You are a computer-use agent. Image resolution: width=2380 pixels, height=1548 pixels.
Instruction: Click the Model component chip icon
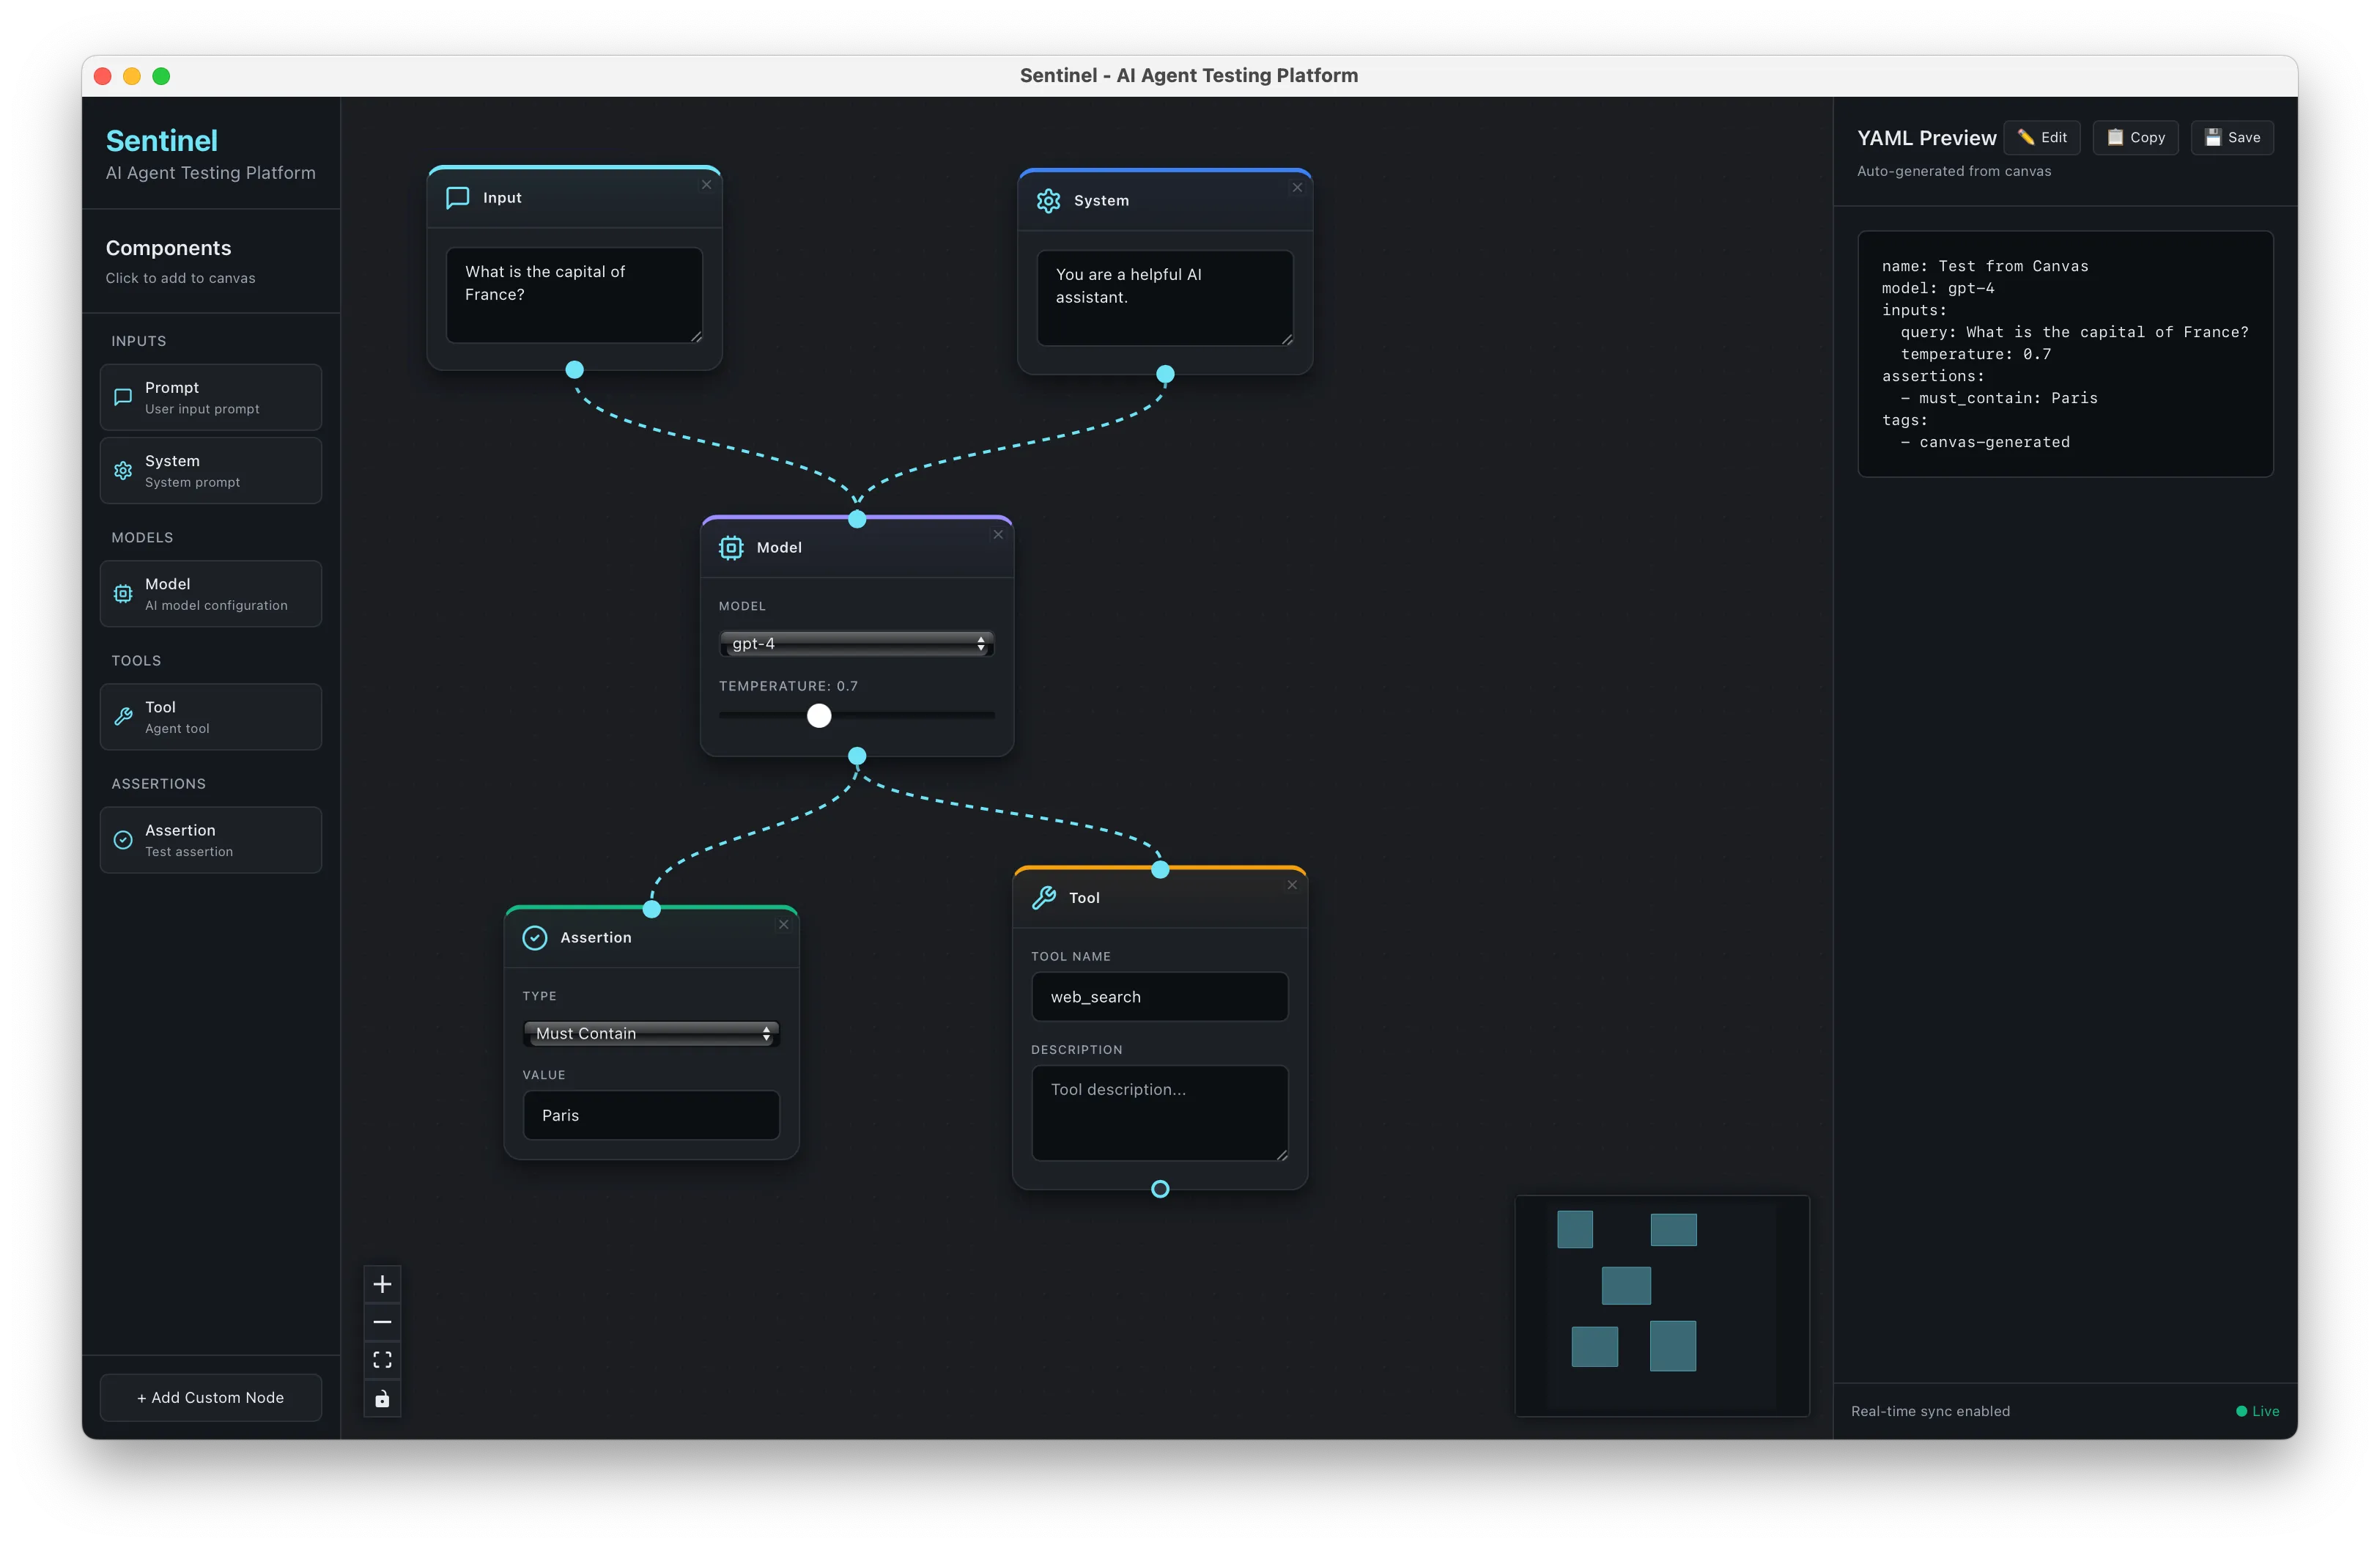click(x=123, y=593)
